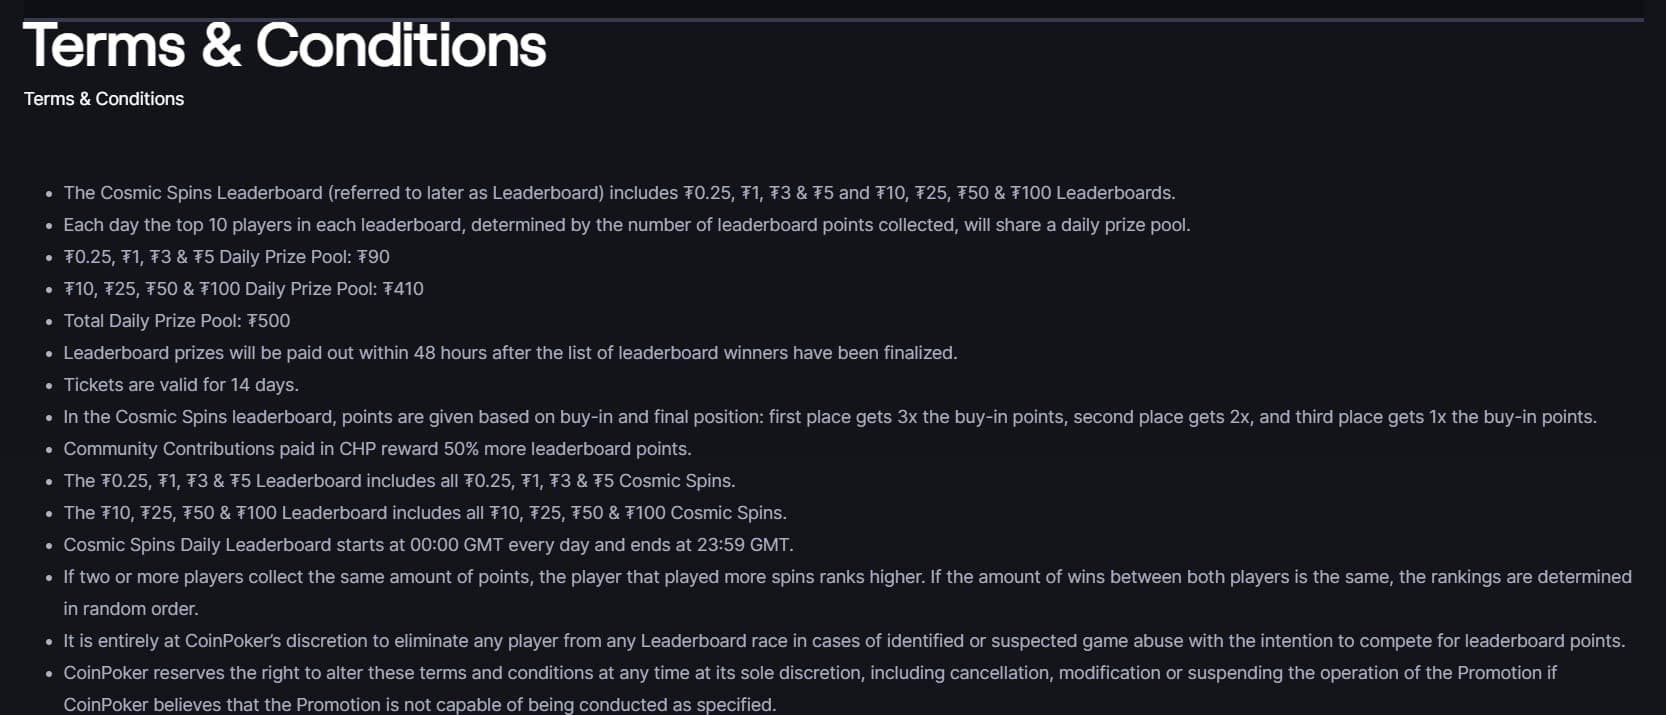Click the top 10 players bullet text
Image resolution: width=1666 pixels, height=715 pixels.
tap(627, 225)
